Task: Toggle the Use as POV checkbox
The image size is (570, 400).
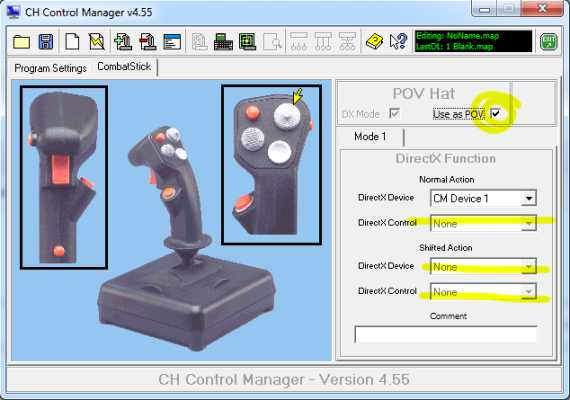Action: (495, 113)
